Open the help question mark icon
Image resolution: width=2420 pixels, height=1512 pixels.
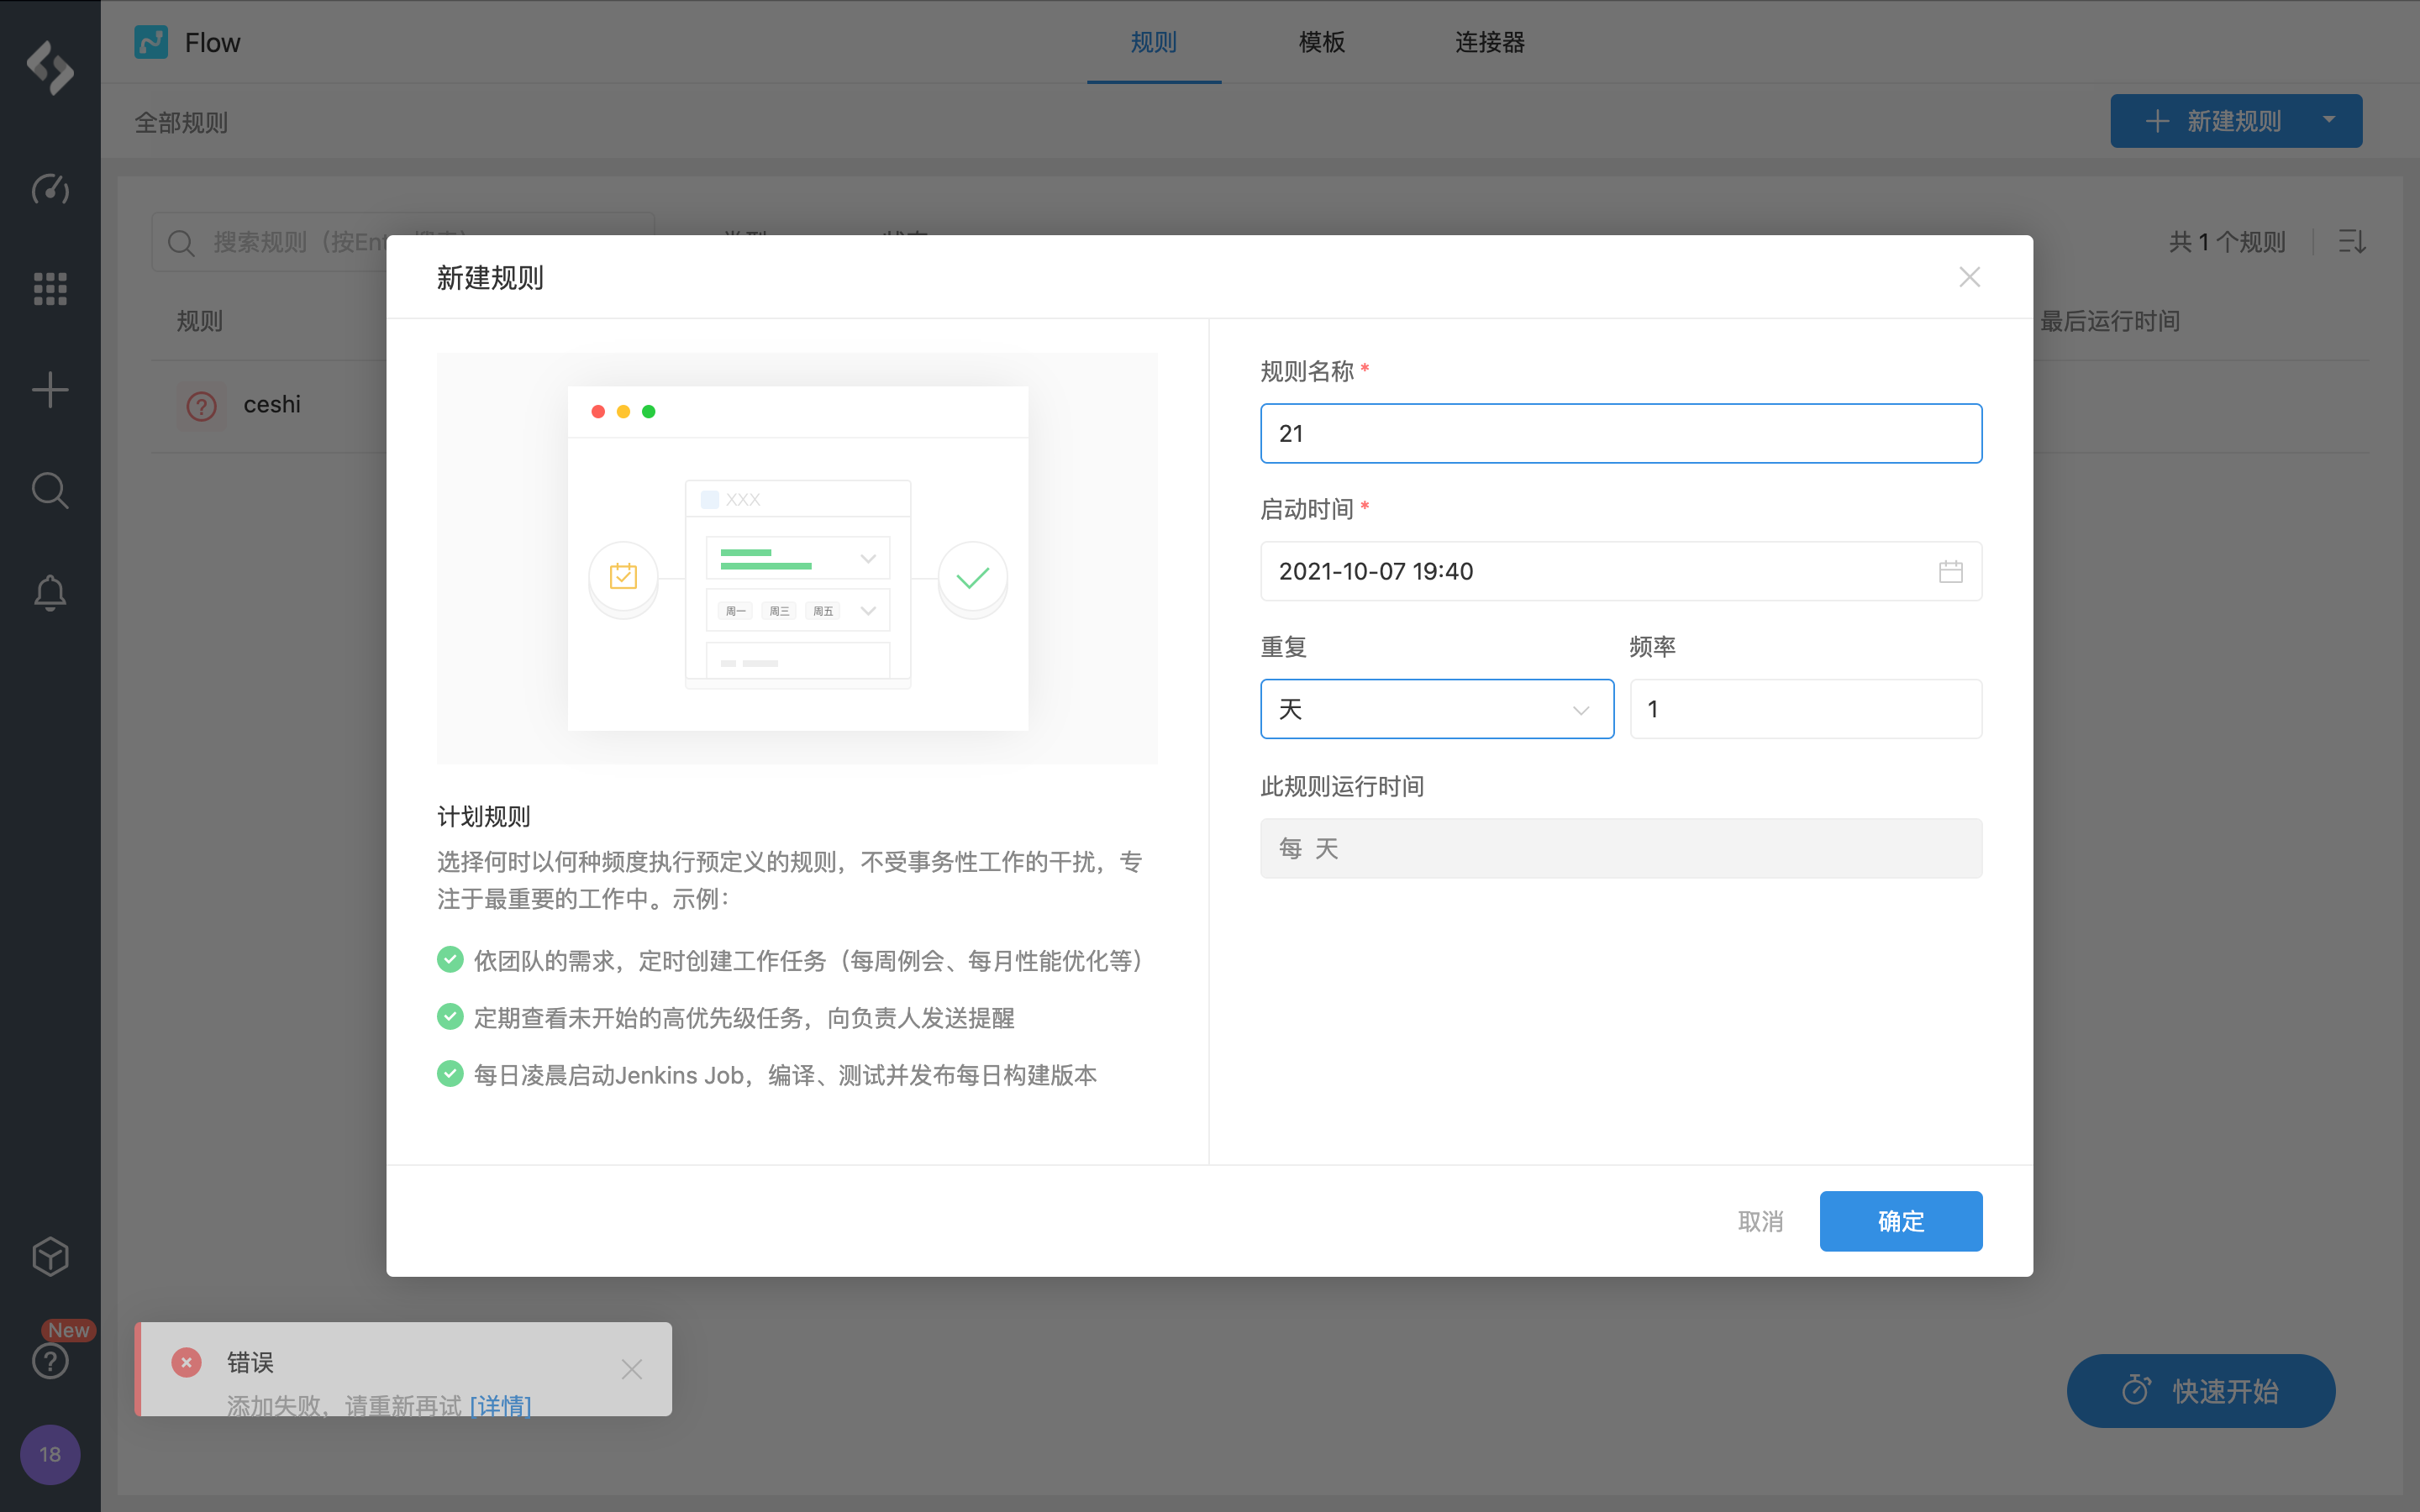pyautogui.click(x=50, y=1361)
